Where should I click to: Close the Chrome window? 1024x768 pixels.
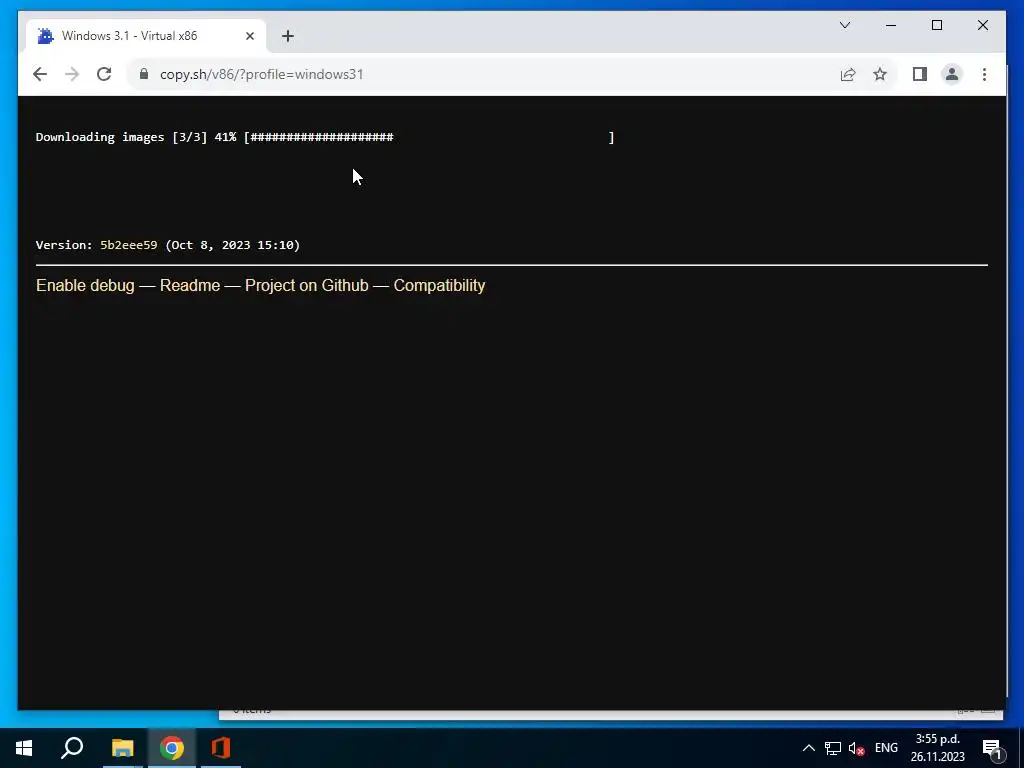[983, 25]
